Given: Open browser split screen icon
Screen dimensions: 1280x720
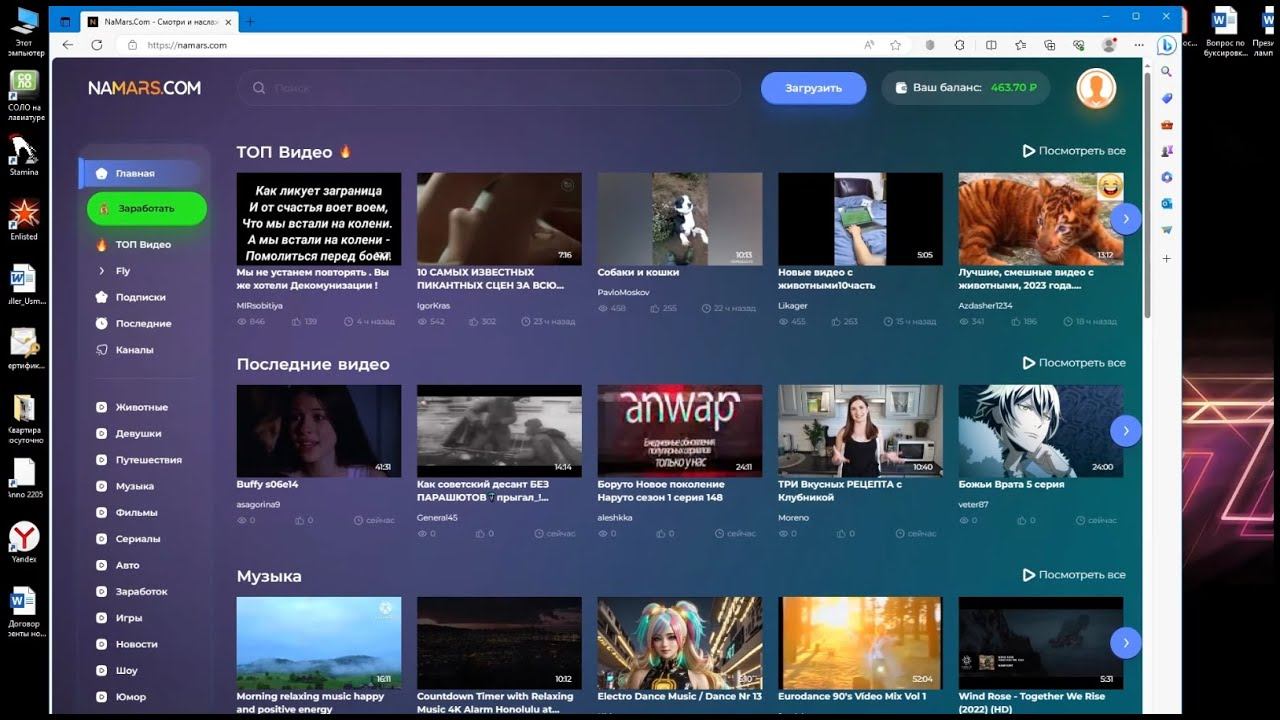Looking at the screenshot, I should pyautogui.click(x=991, y=45).
